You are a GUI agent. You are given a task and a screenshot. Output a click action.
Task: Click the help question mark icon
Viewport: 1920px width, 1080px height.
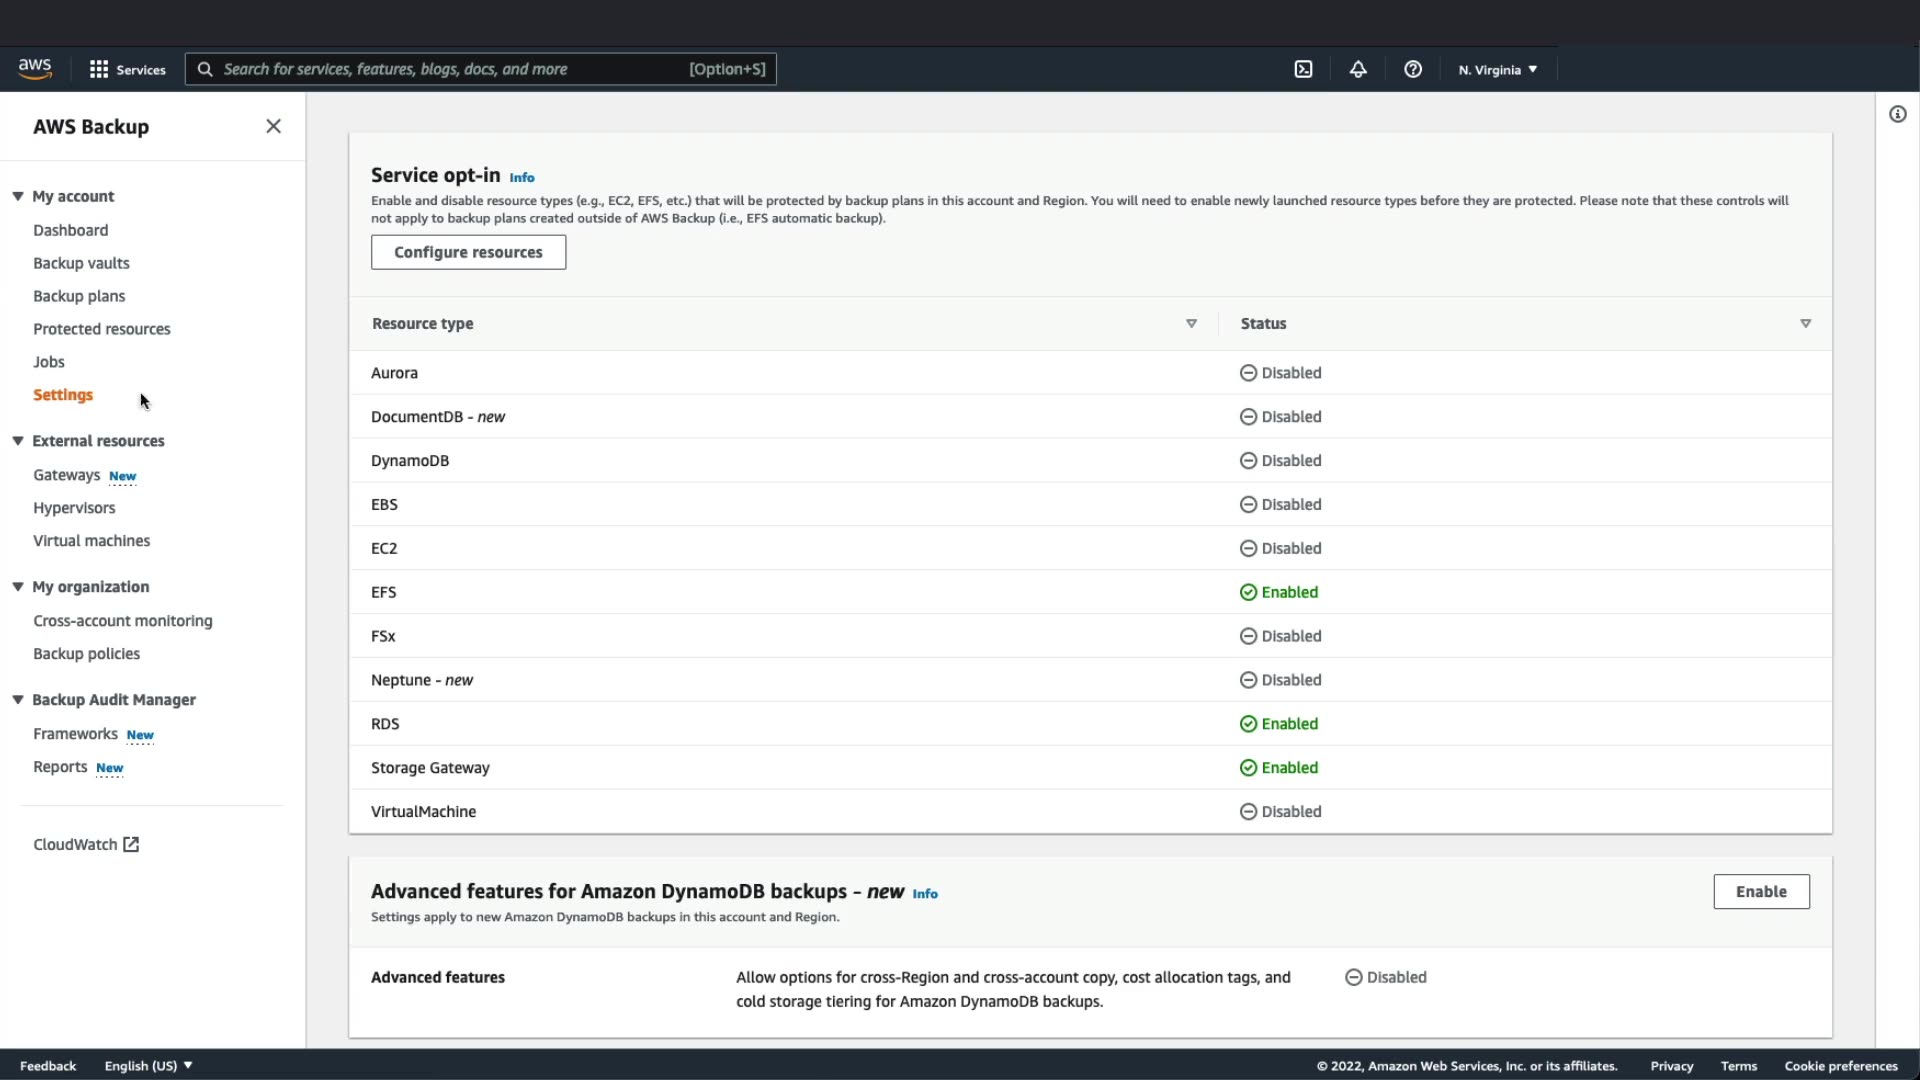click(x=1412, y=69)
